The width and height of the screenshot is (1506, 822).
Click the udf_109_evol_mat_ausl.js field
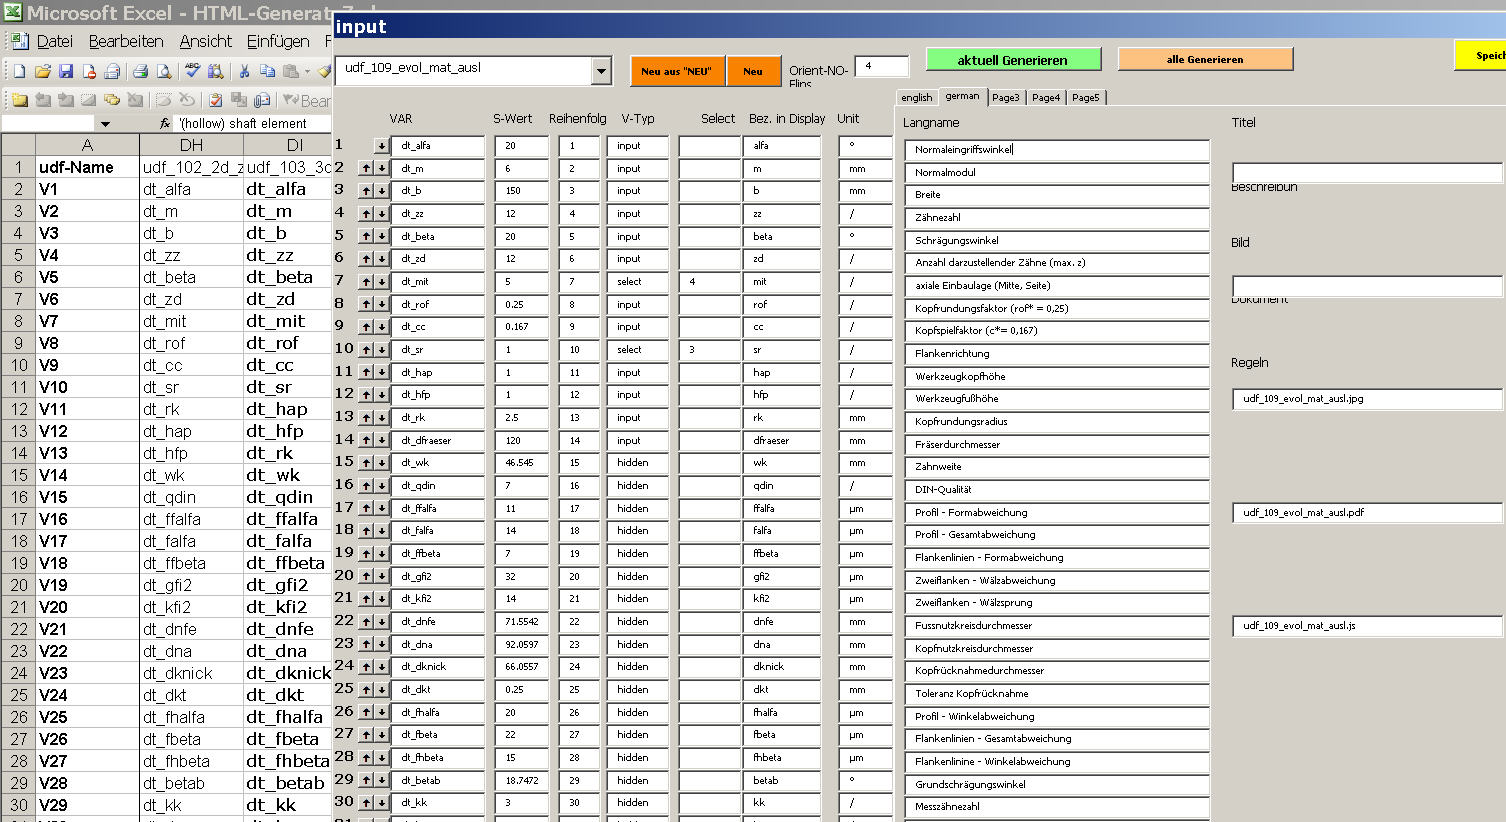(1367, 626)
